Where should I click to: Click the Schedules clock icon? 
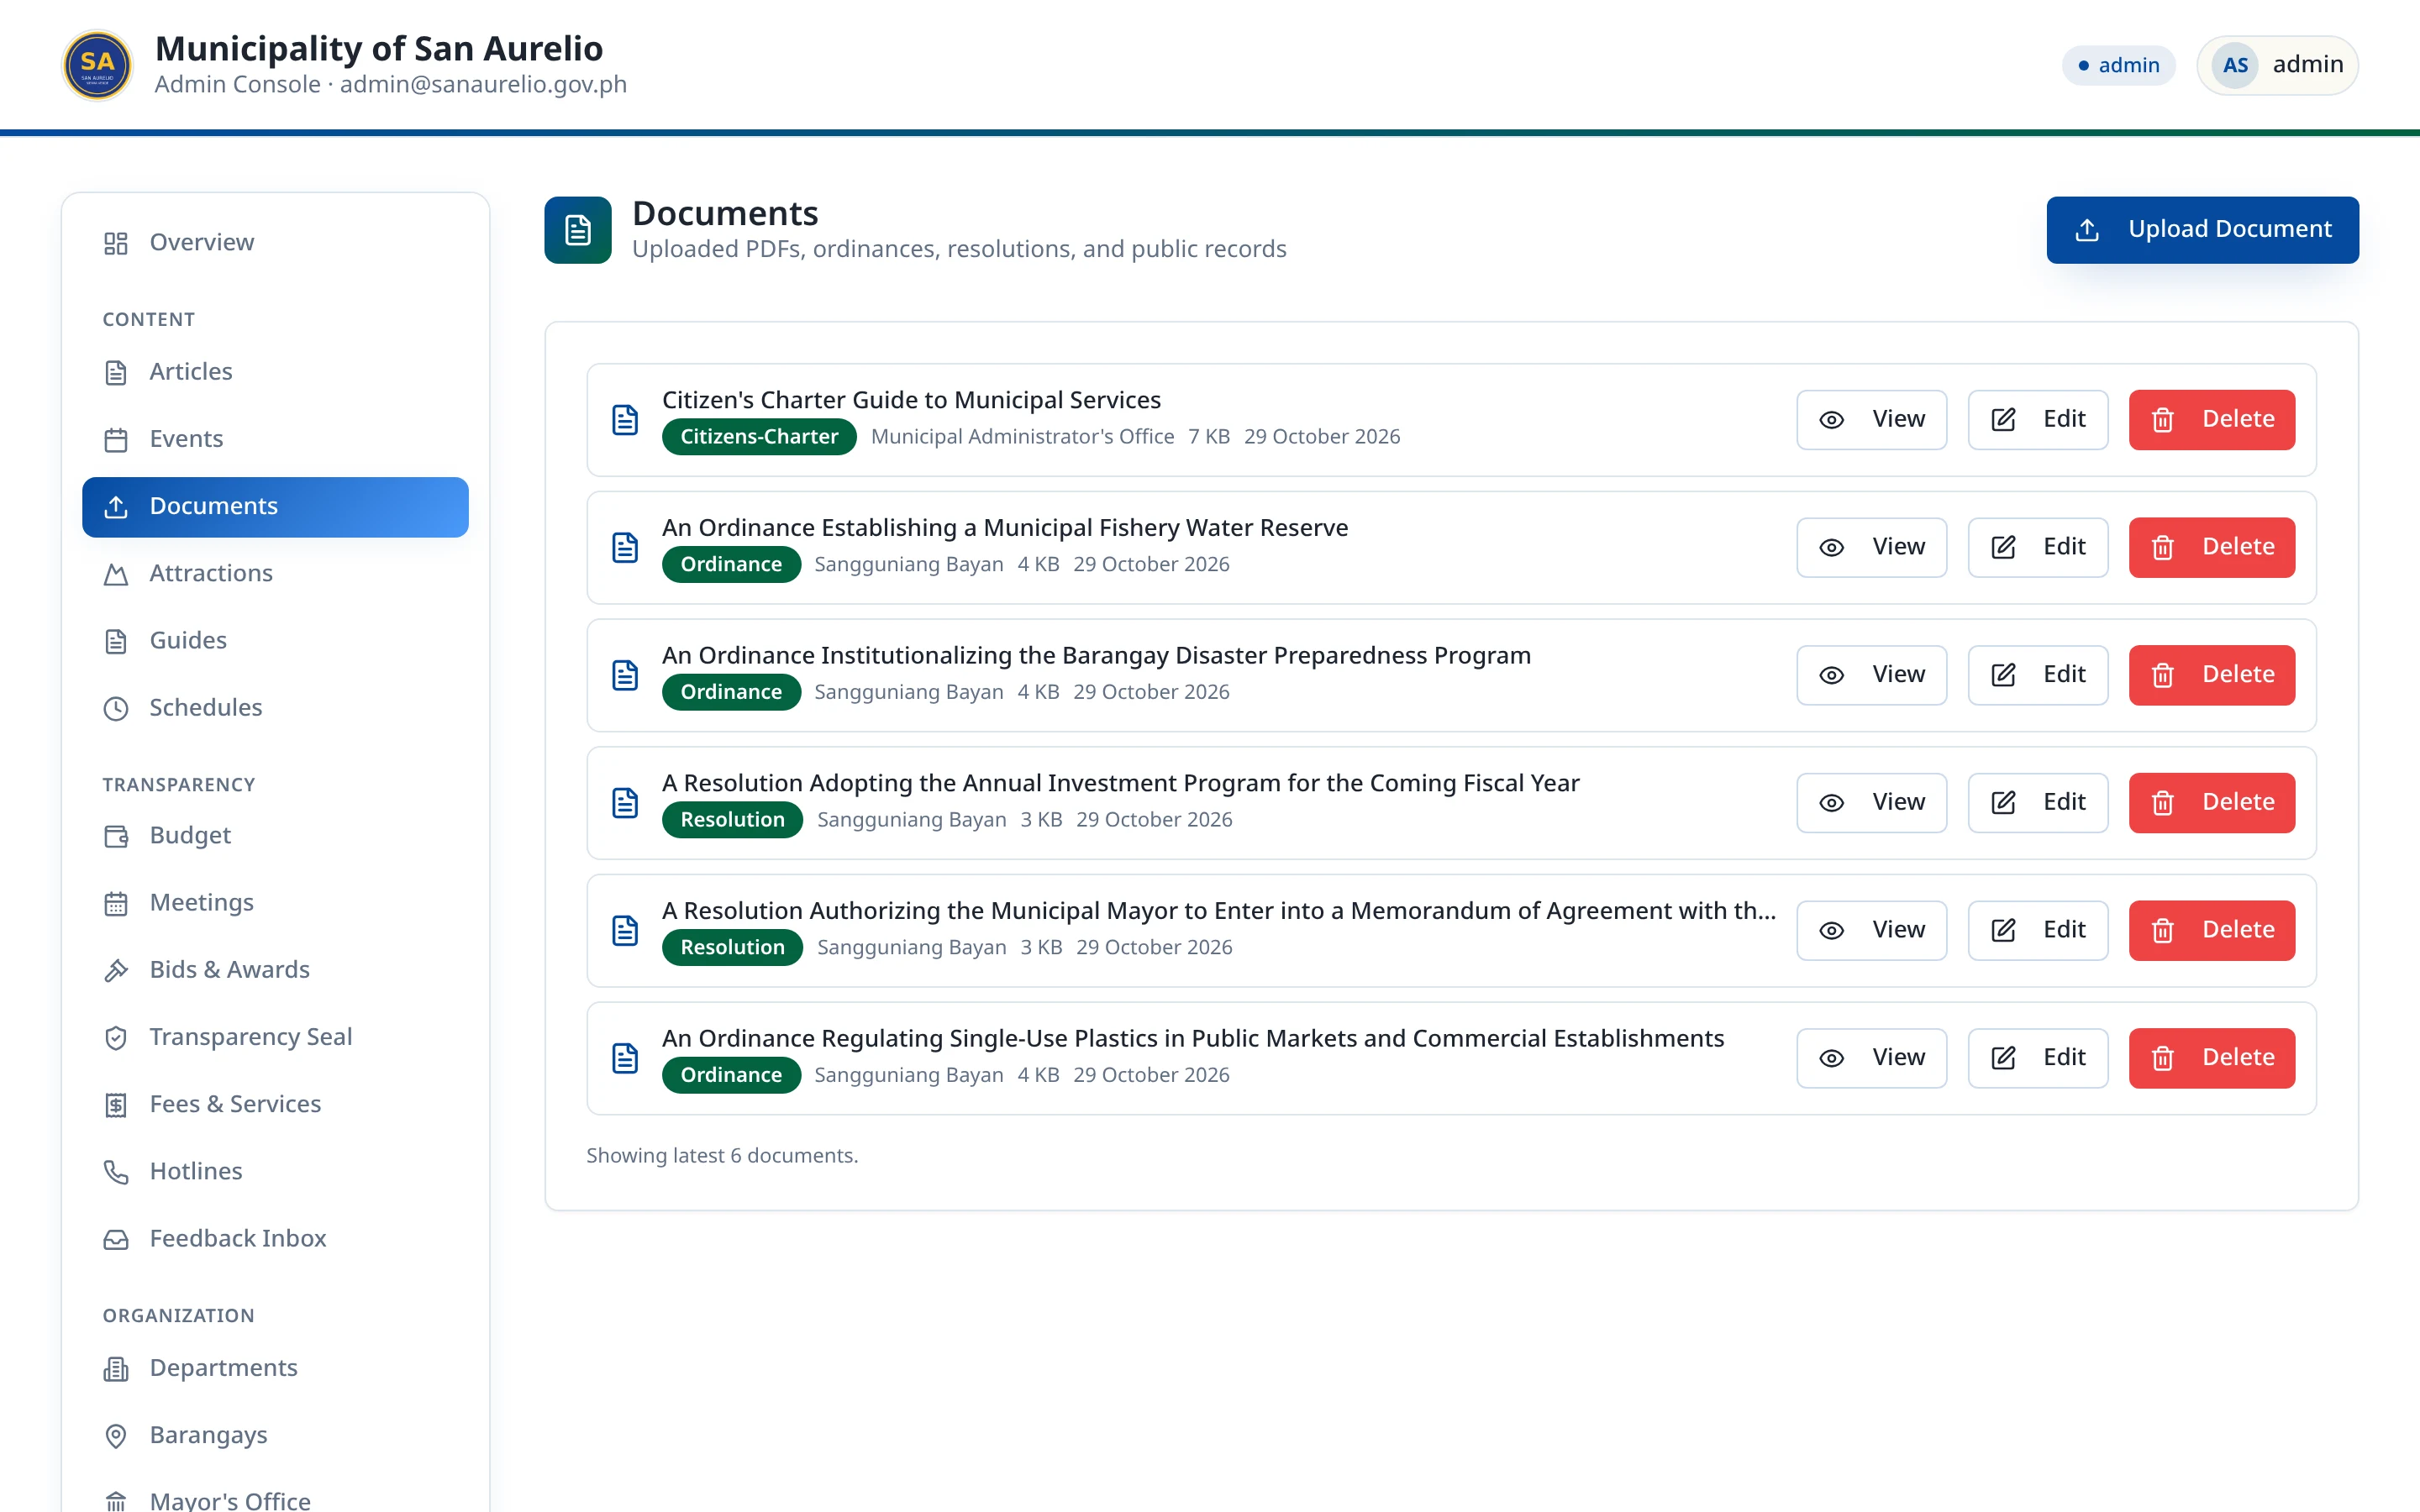coord(116,708)
